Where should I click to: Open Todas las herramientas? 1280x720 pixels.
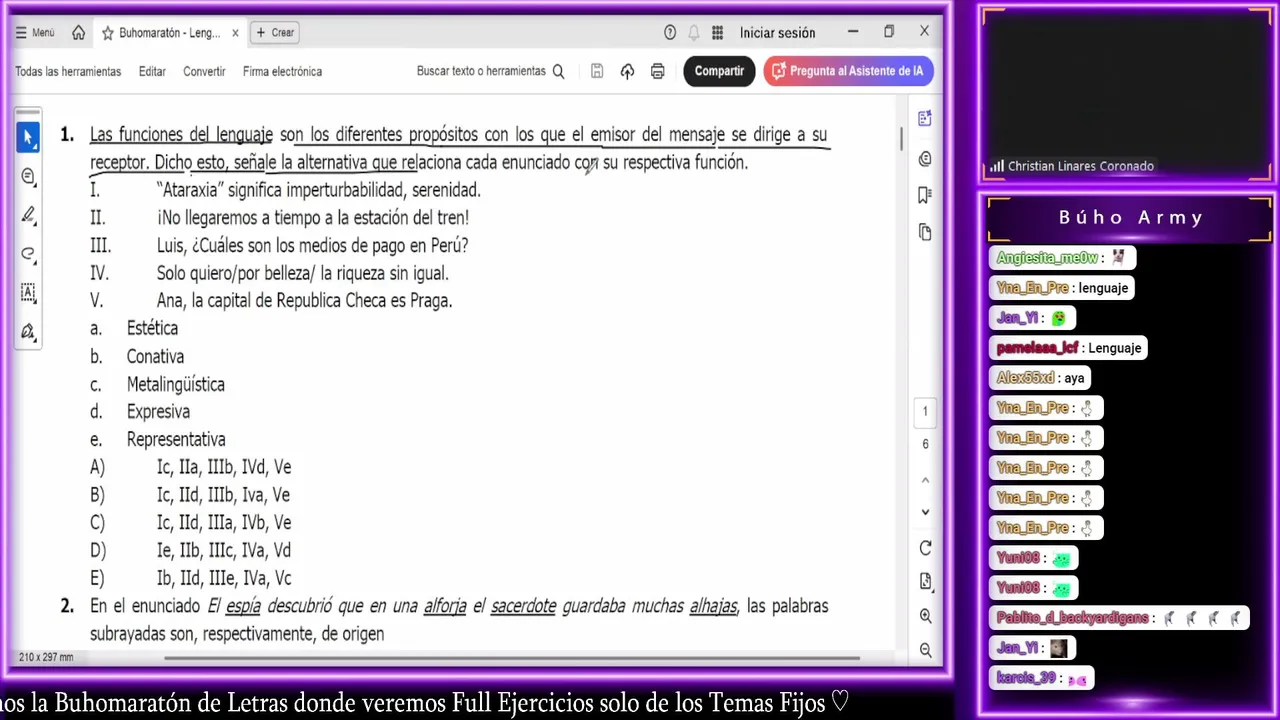point(68,71)
